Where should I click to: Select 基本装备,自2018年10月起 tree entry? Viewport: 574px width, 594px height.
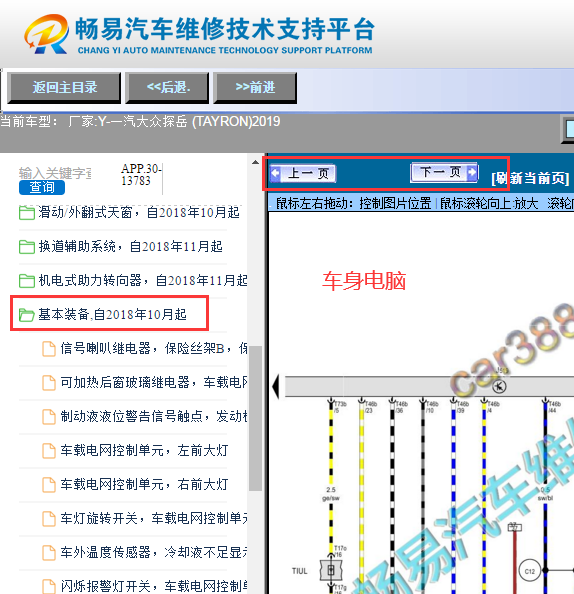(113, 314)
